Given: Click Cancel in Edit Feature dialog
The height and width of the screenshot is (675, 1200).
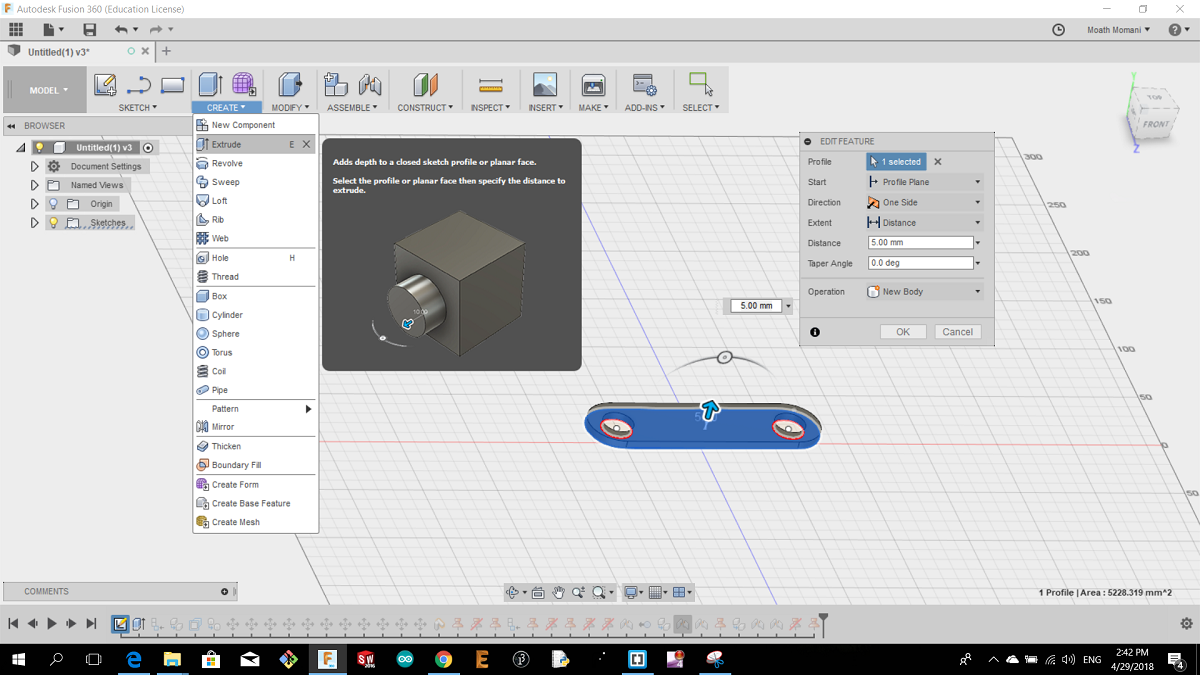Looking at the screenshot, I should point(957,332).
